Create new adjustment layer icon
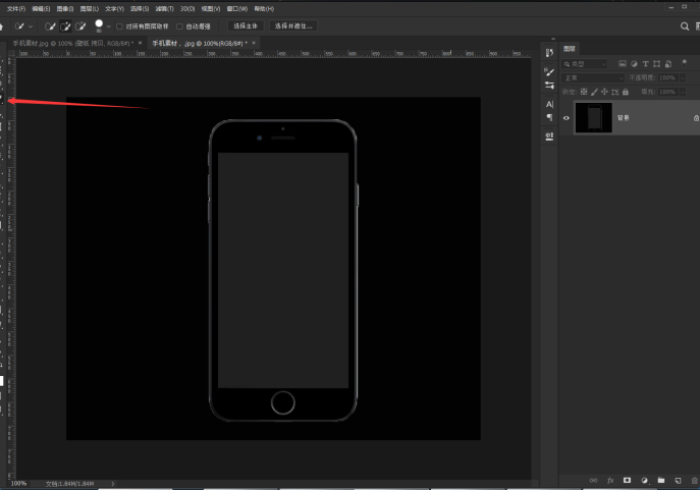This screenshot has width=700, height=490. (643, 480)
